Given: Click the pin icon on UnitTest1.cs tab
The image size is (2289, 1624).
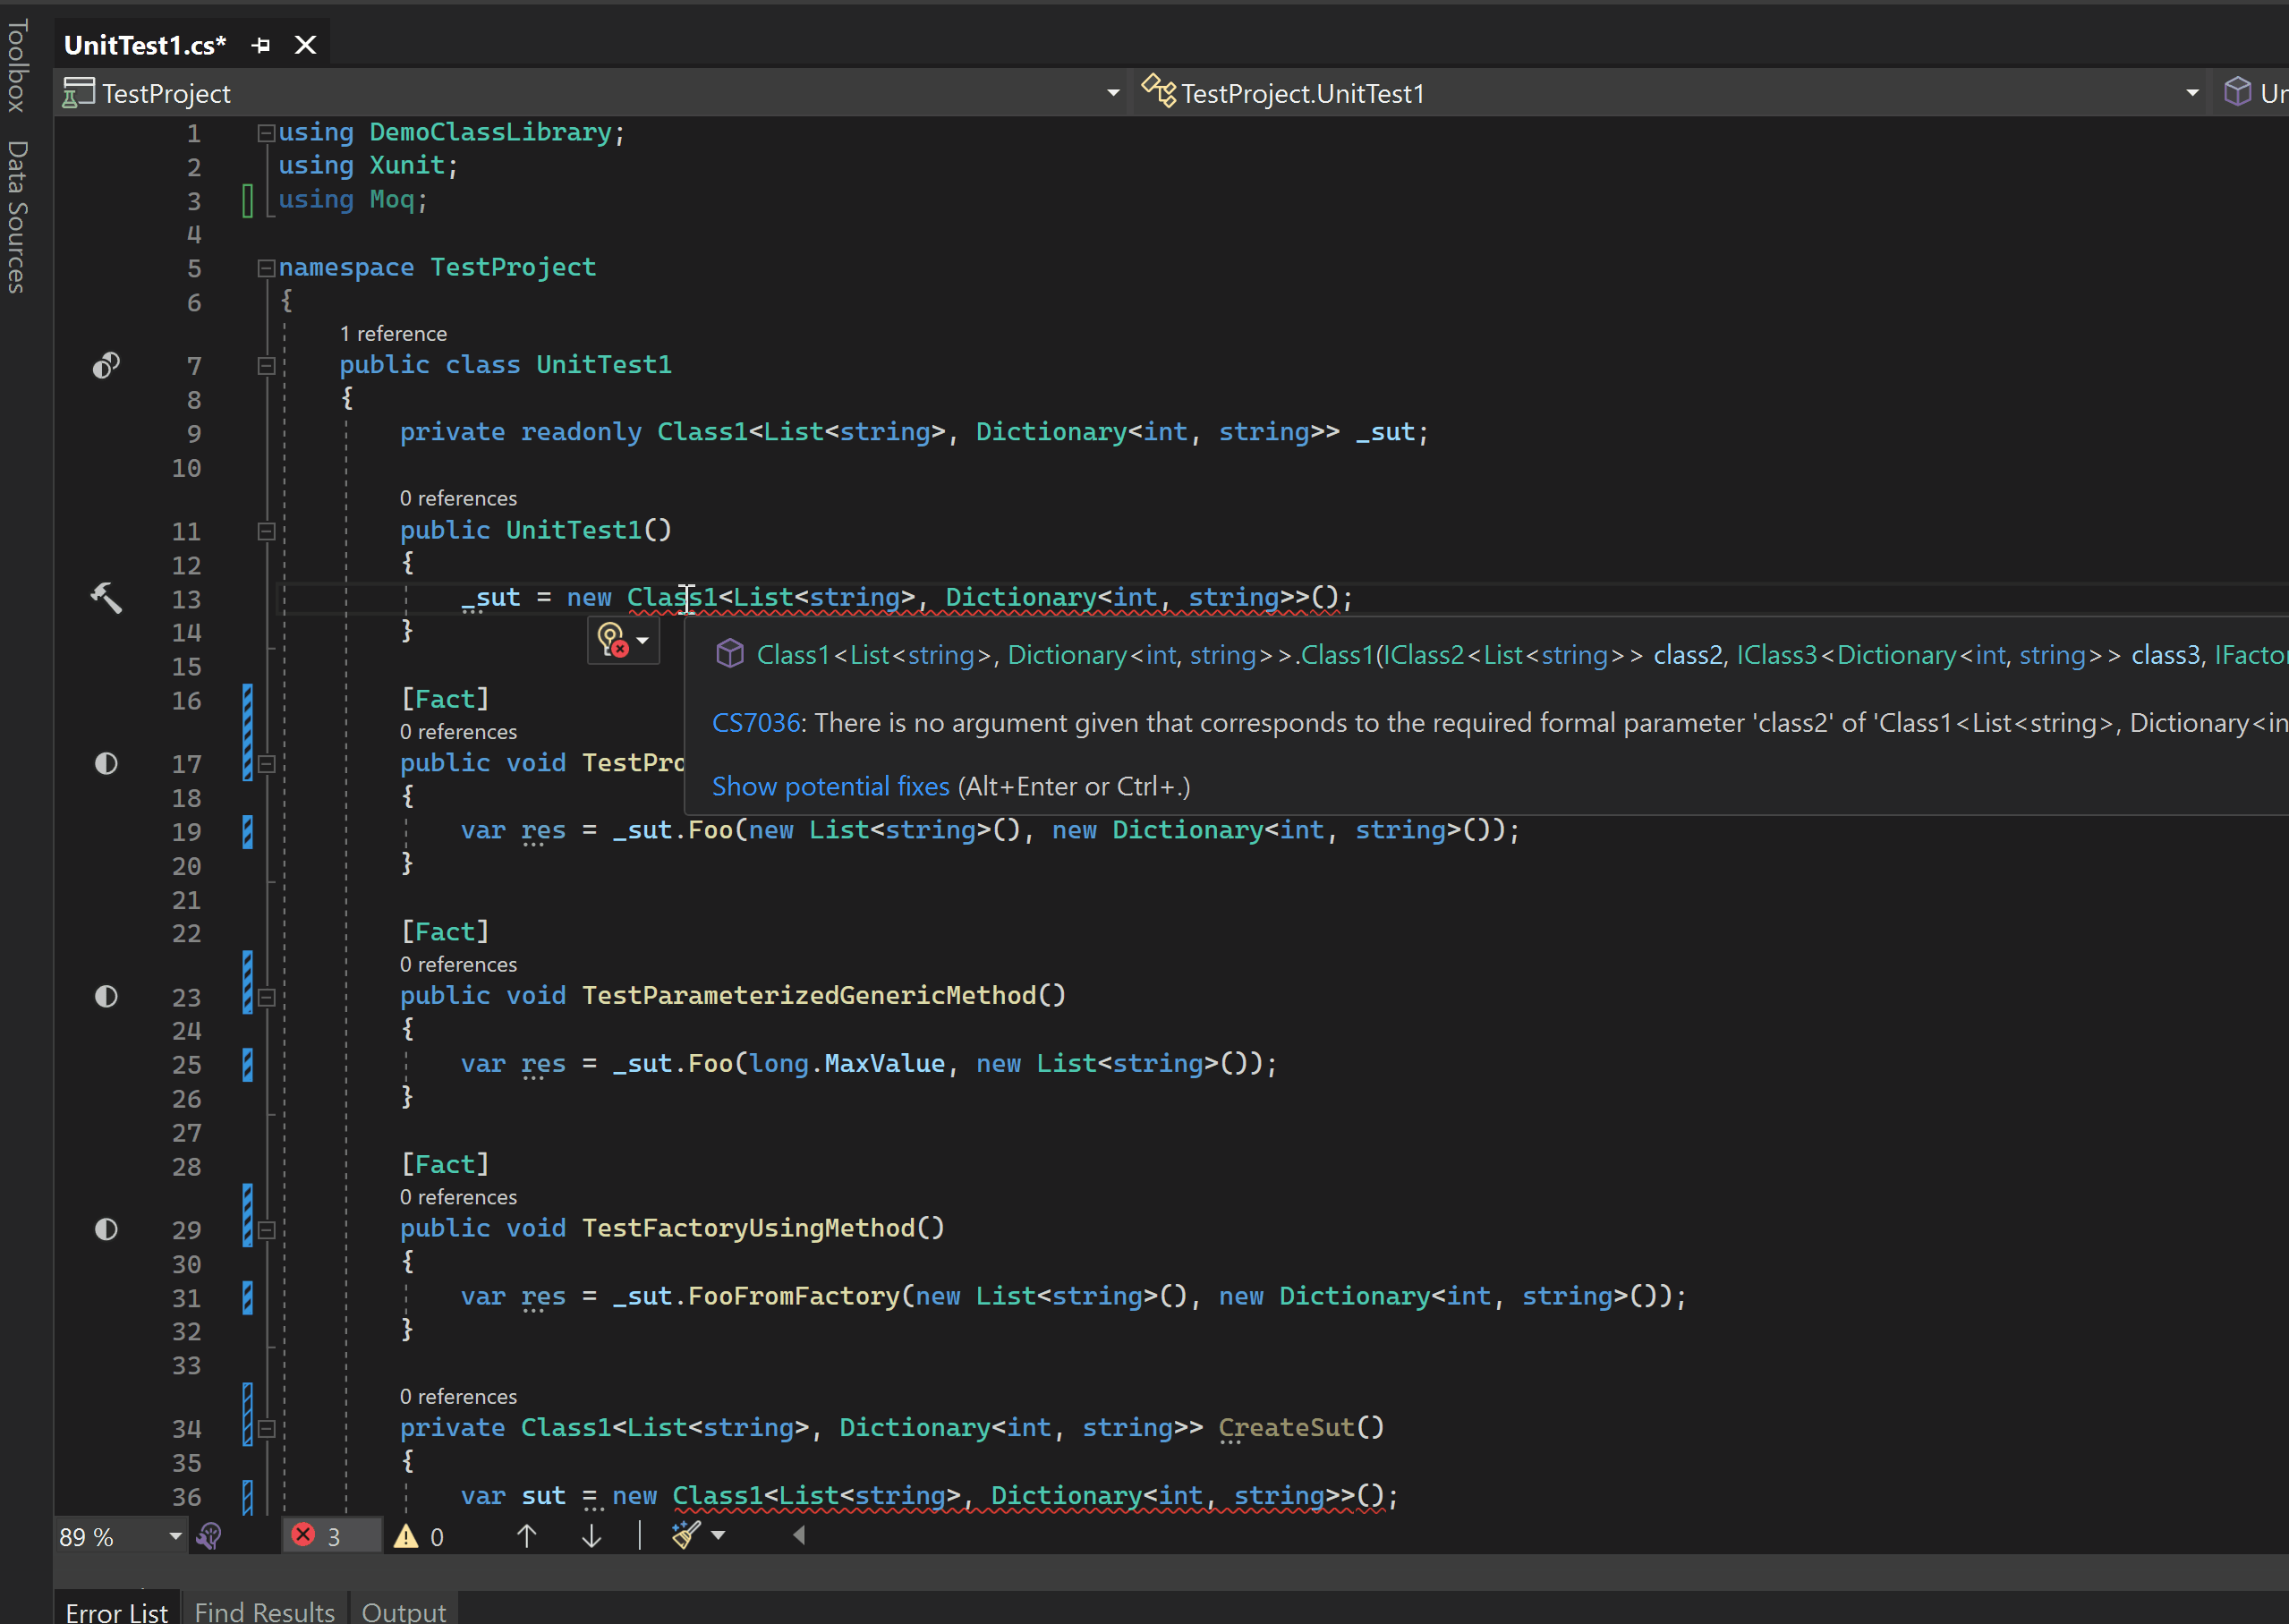Looking at the screenshot, I should 261,45.
